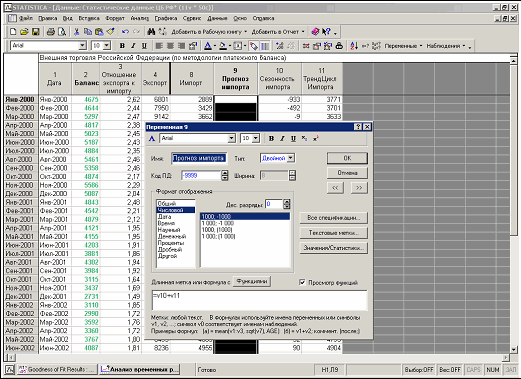Click the Значения/Статистики button
Viewport: 521px width, 379px height.
click(334, 248)
